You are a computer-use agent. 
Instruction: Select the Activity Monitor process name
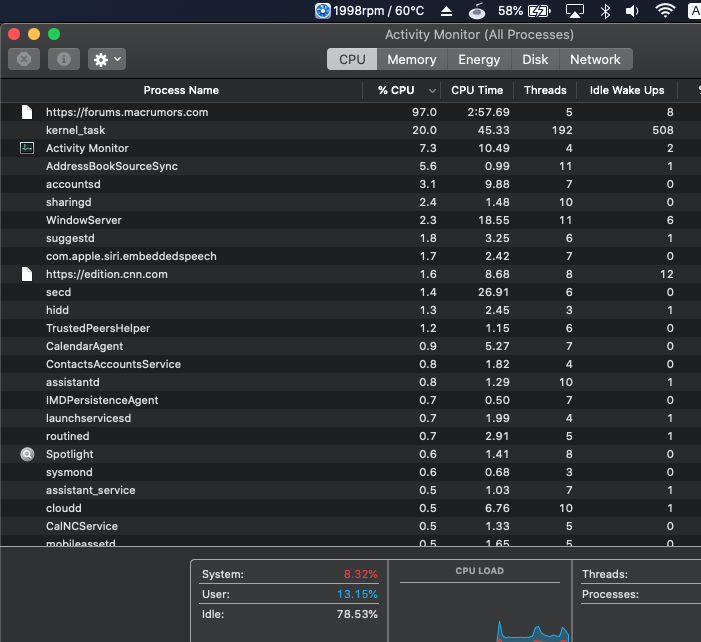(87, 148)
